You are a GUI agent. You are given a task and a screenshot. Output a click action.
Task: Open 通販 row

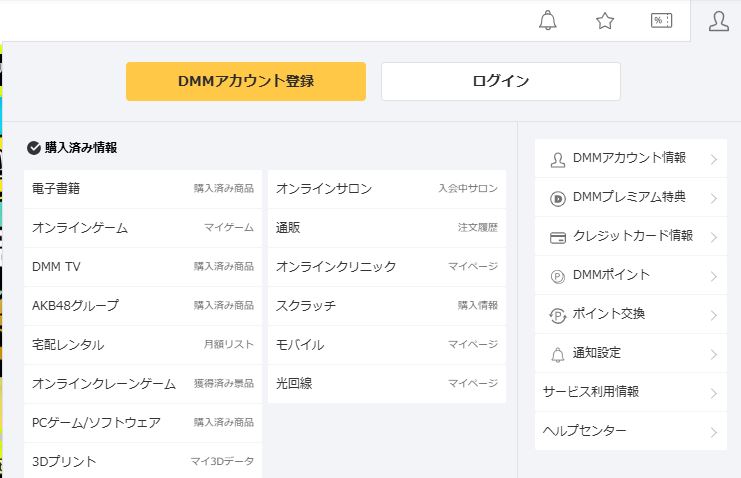tap(387, 228)
